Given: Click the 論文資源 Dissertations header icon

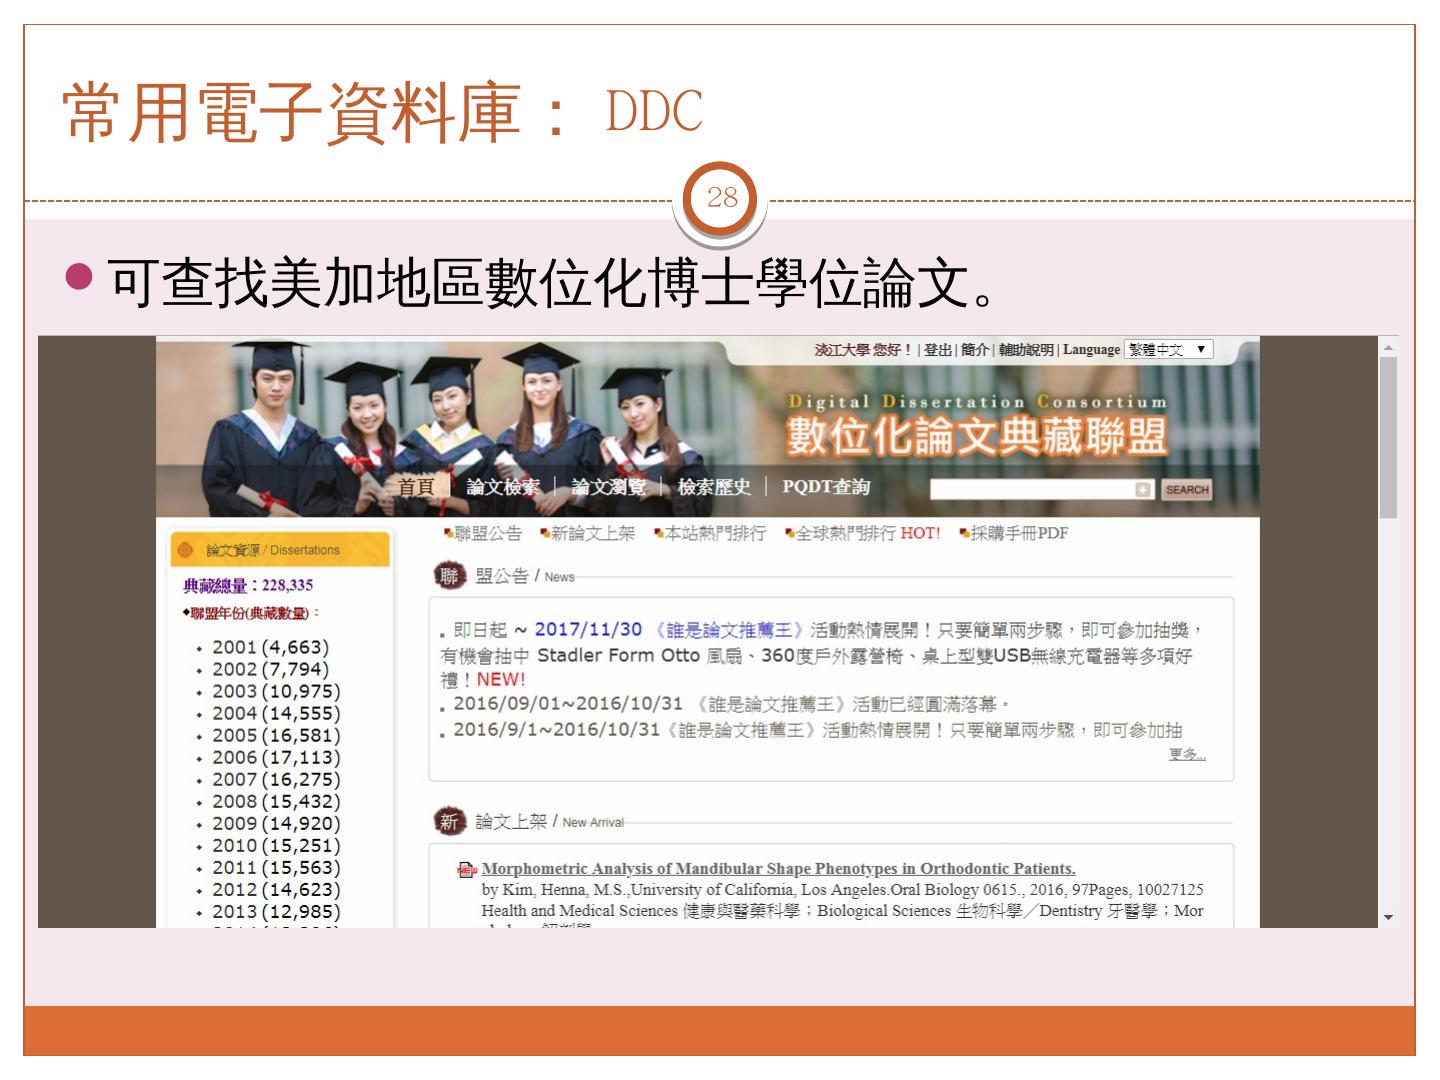Looking at the screenshot, I should [185, 549].
